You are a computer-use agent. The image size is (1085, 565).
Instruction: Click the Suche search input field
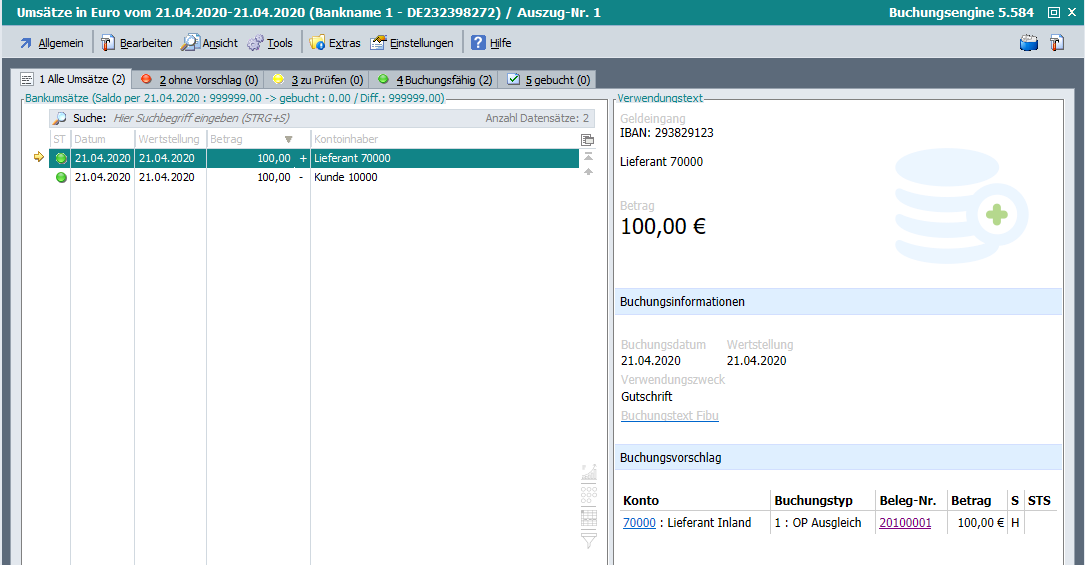tap(290, 118)
